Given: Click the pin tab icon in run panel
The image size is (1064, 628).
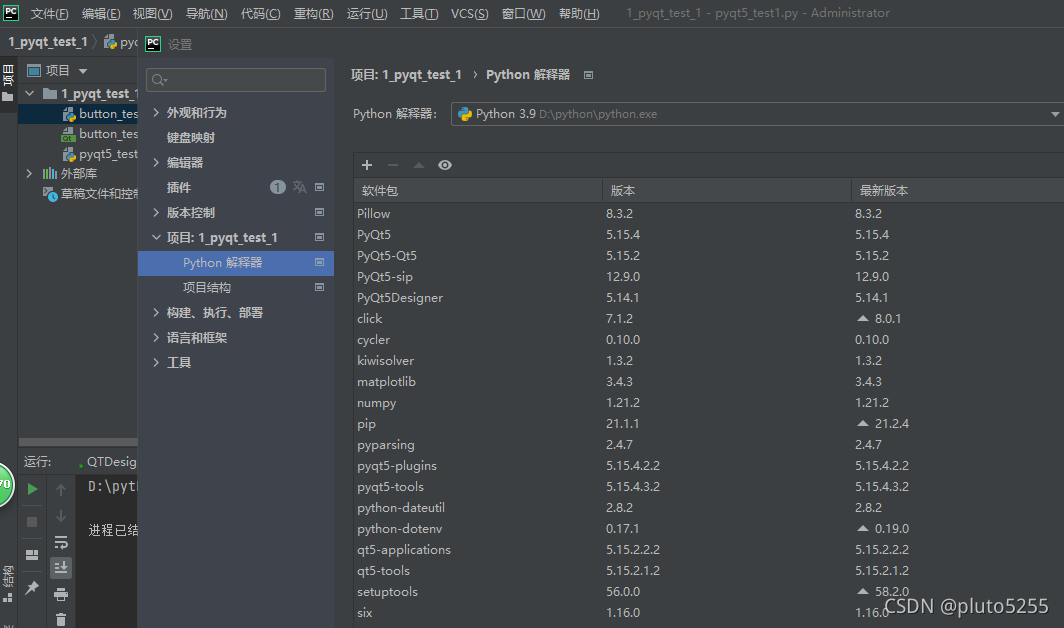Looking at the screenshot, I should 32,587.
